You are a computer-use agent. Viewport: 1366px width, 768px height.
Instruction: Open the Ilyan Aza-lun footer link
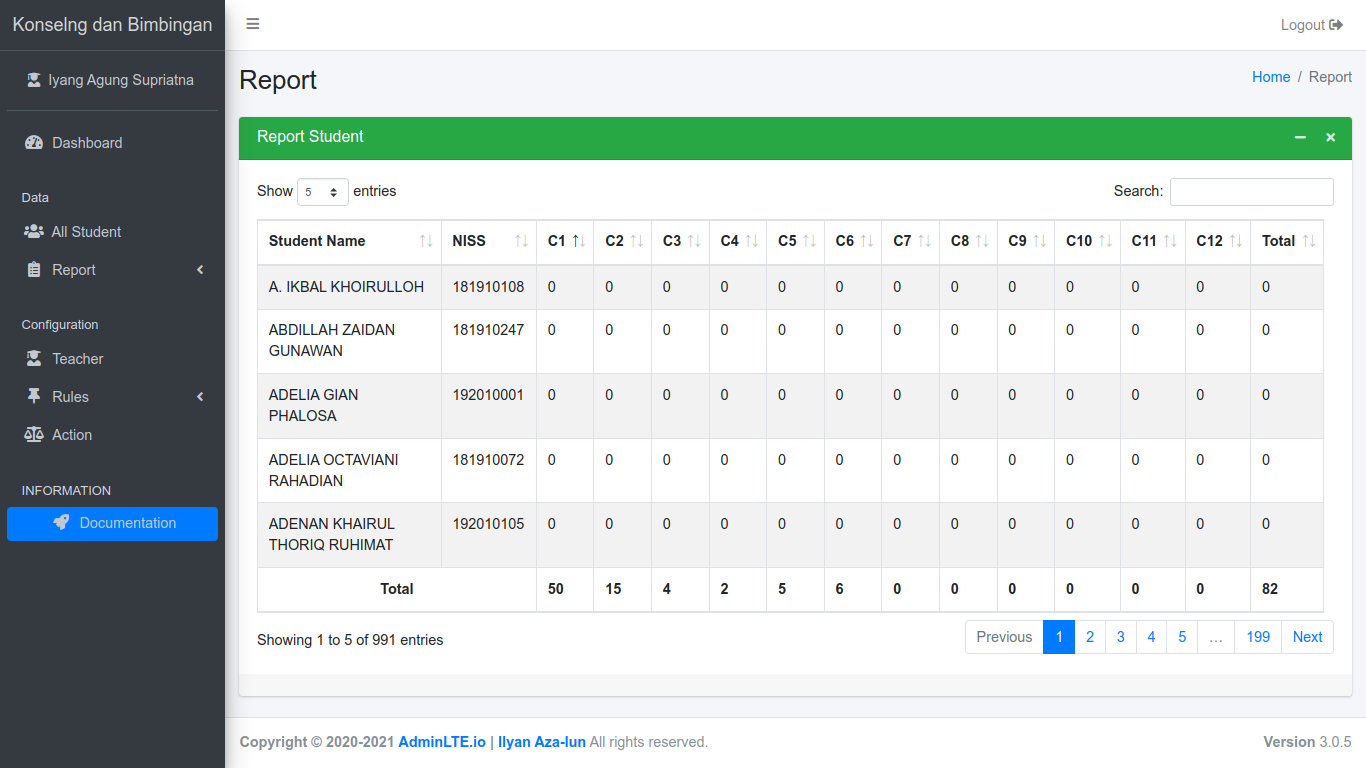542,742
